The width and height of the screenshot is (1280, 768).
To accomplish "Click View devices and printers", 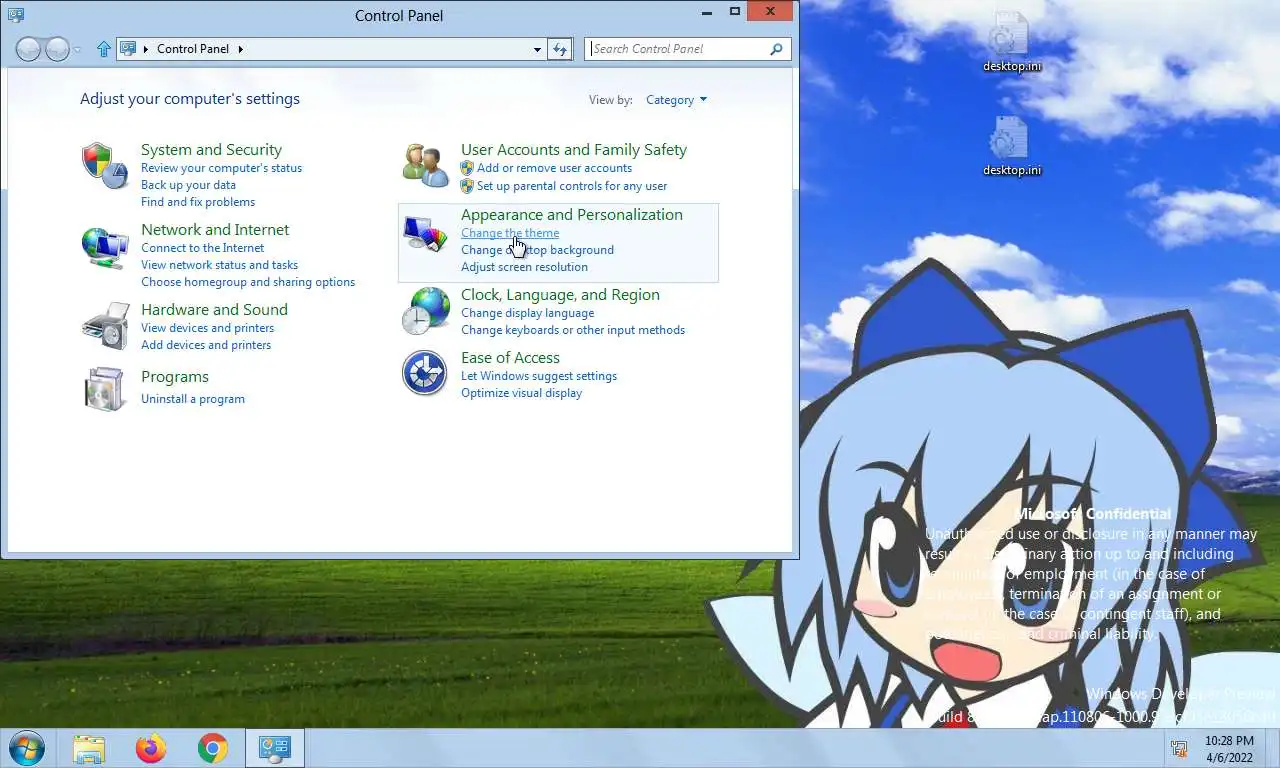I will (207, 328).
